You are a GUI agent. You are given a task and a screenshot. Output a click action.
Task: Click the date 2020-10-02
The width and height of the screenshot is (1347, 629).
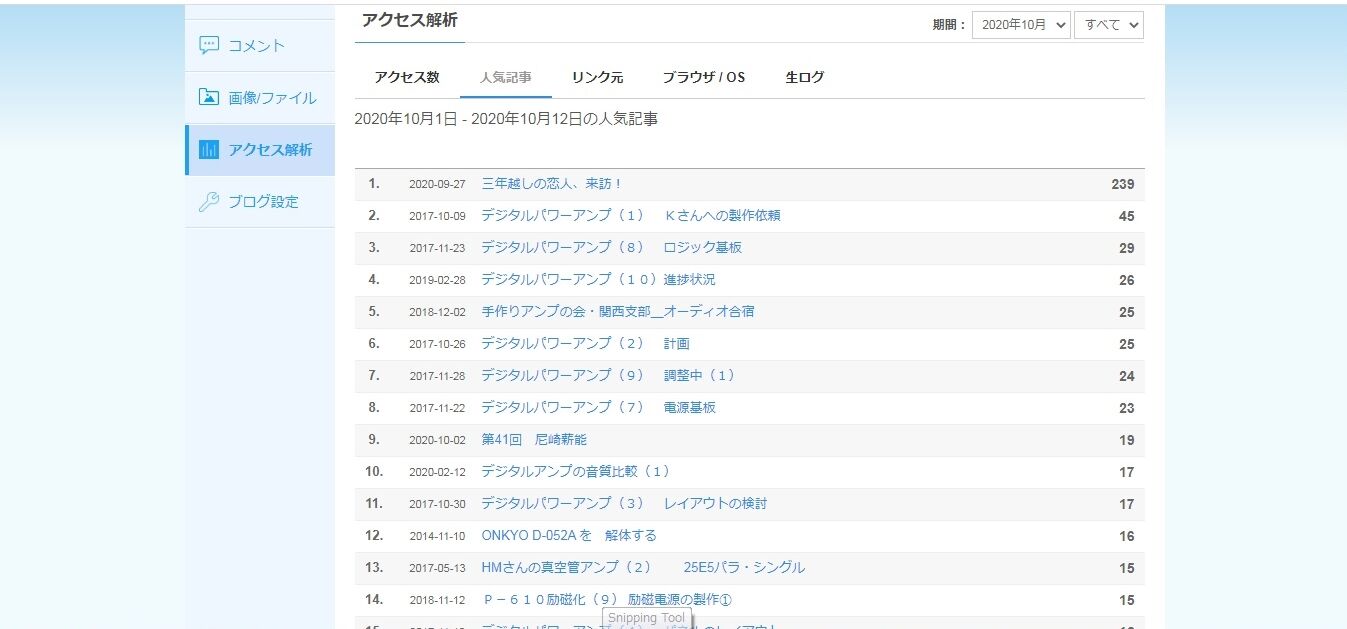(x=437, y=441)
